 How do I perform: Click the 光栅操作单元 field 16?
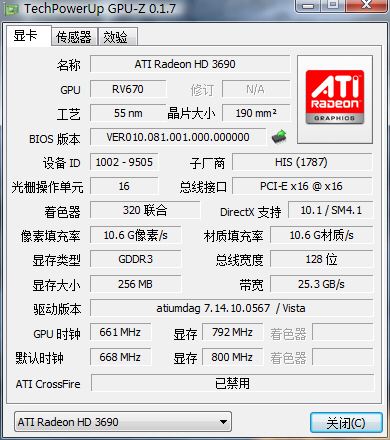coord(124,186)
